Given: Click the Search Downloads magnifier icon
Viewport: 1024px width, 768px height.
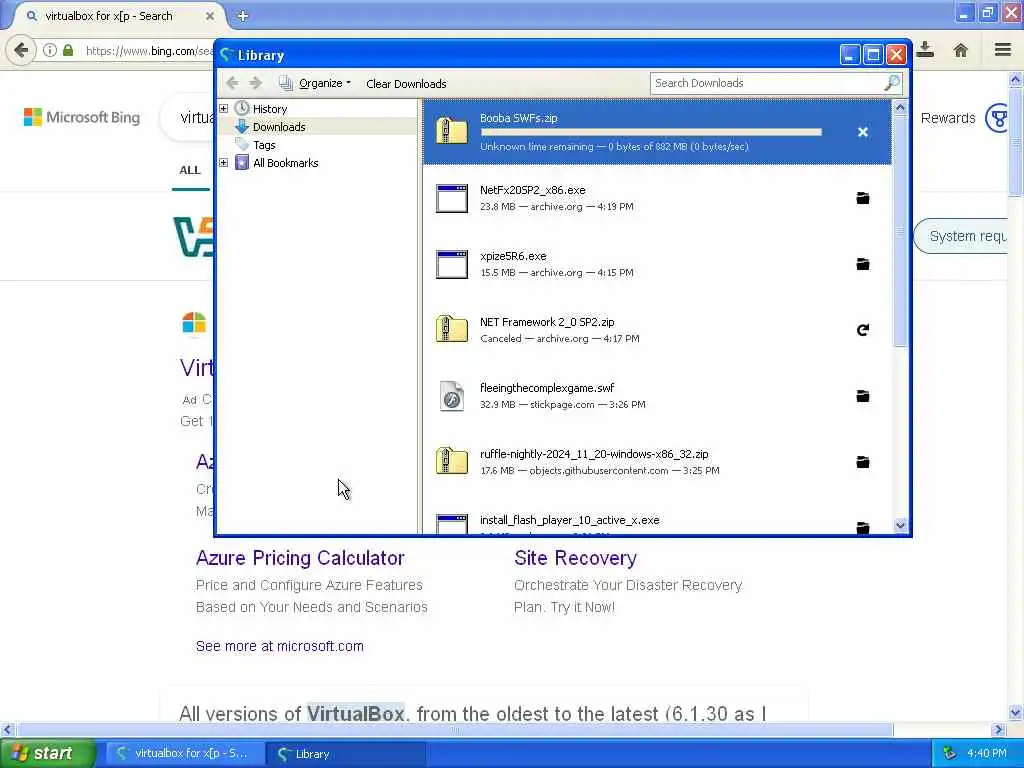Looking at the screenshot, I should [892, 83].
